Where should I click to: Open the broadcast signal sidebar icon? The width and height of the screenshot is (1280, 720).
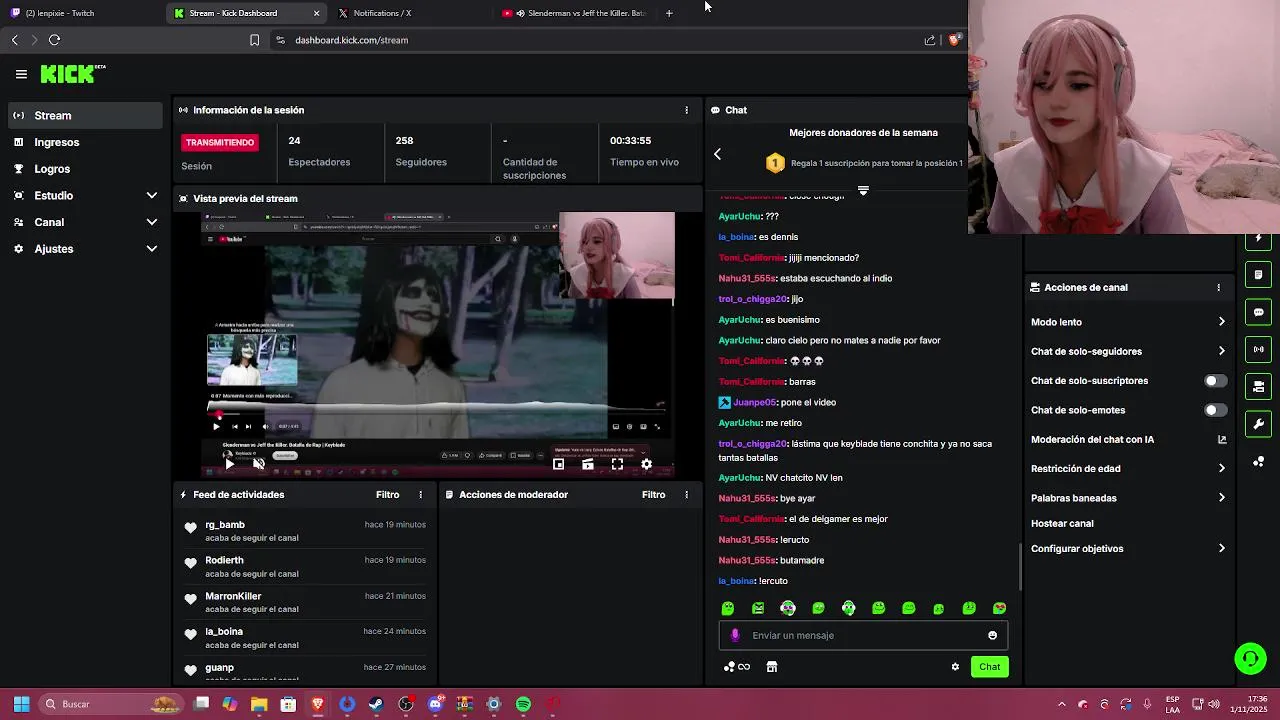(1259, 349)
